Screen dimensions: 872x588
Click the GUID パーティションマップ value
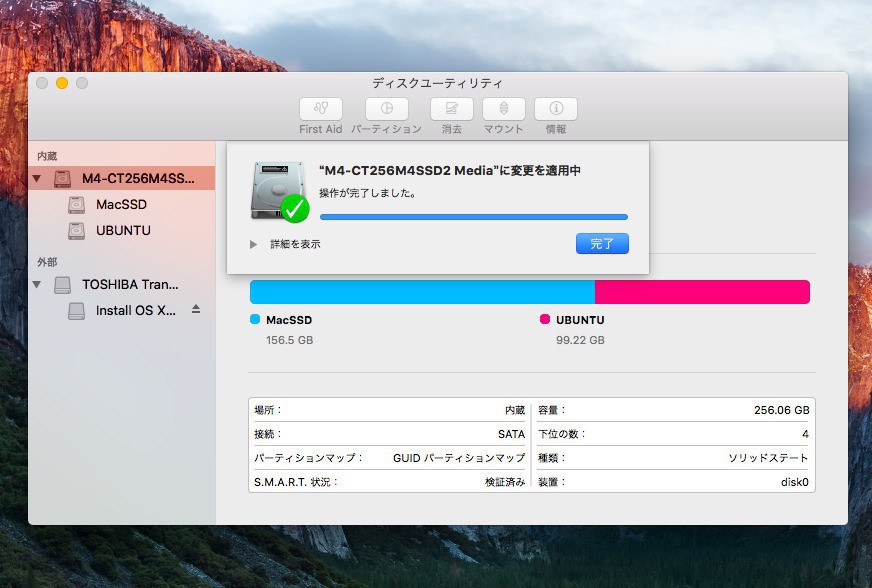459,458
